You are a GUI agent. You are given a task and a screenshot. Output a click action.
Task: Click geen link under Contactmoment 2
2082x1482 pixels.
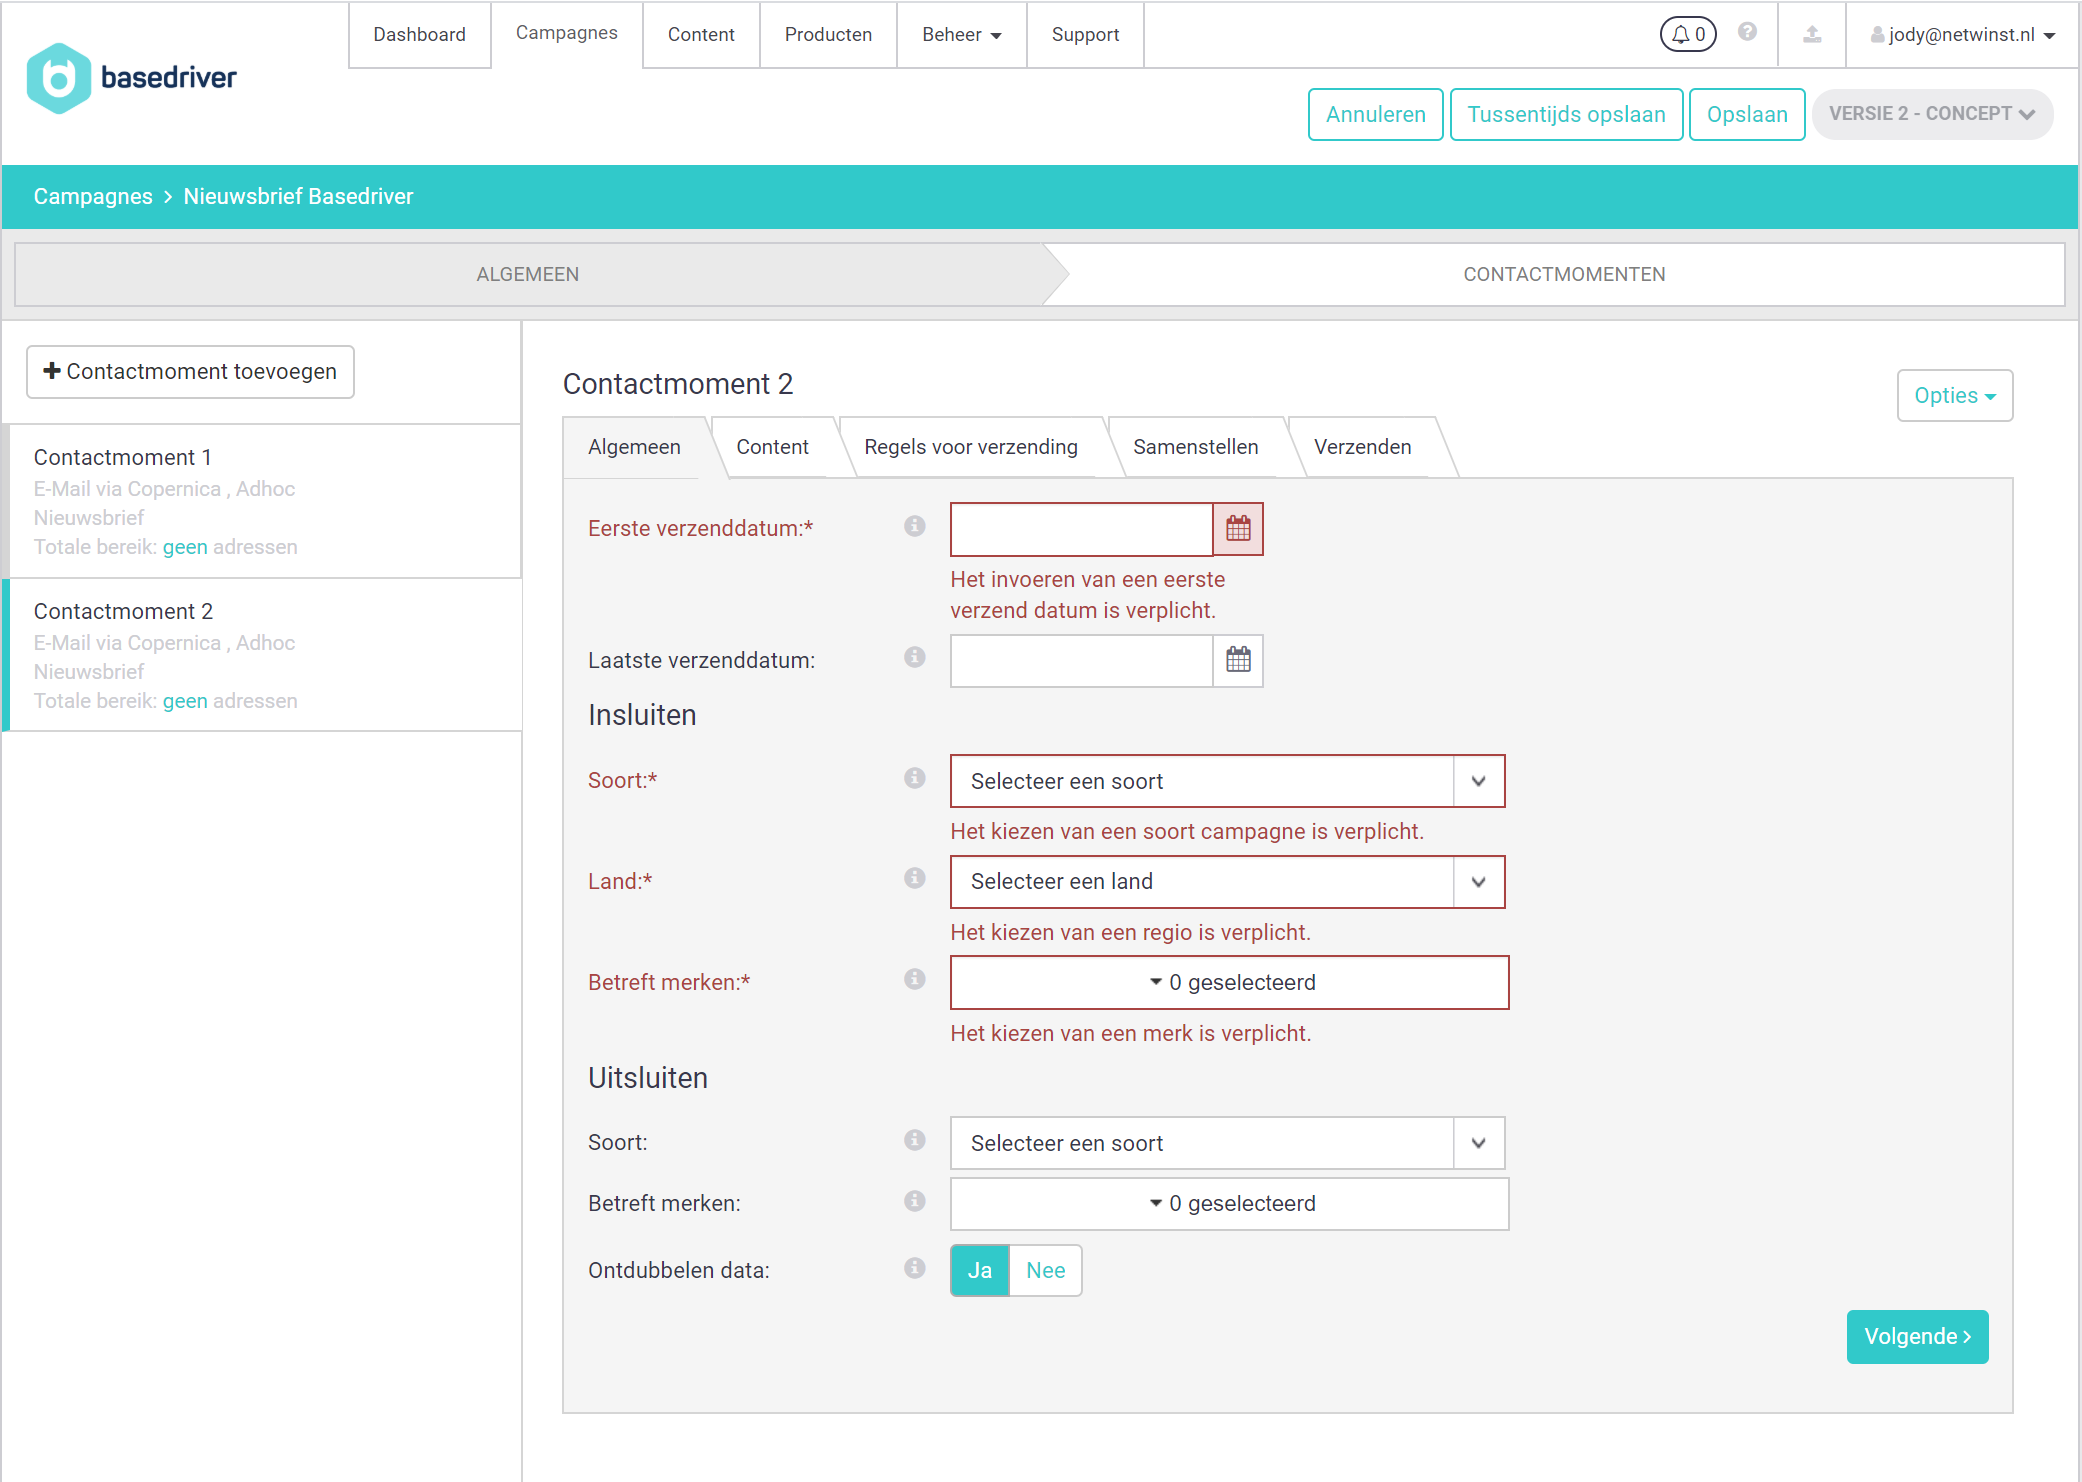(185, 701)
